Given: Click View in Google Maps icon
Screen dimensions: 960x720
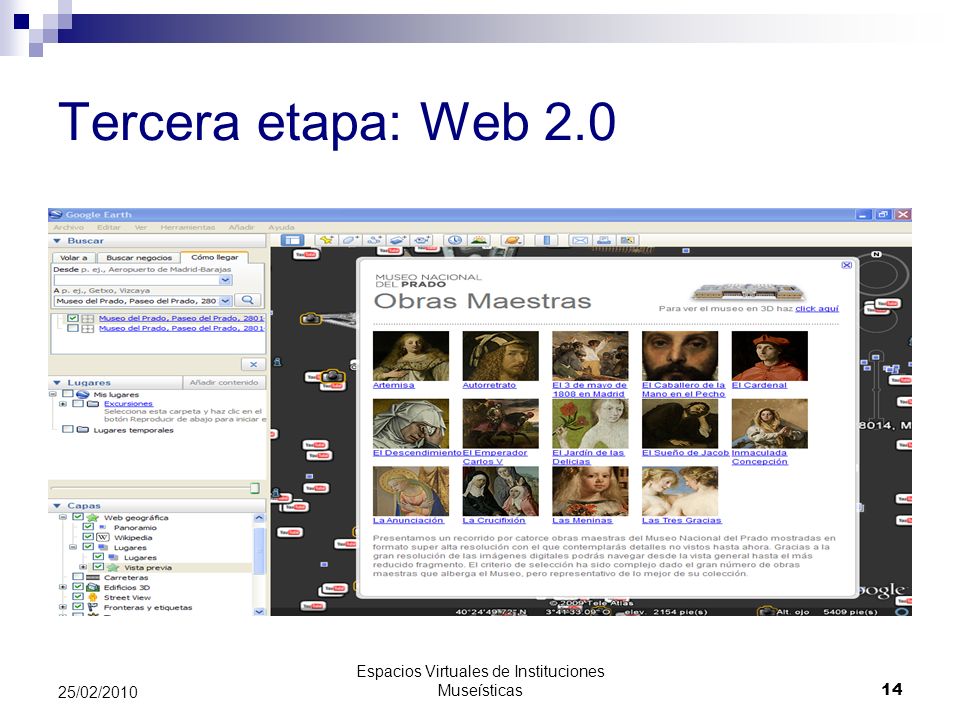Looking at the screenshot, I should [x=627, y=240].
